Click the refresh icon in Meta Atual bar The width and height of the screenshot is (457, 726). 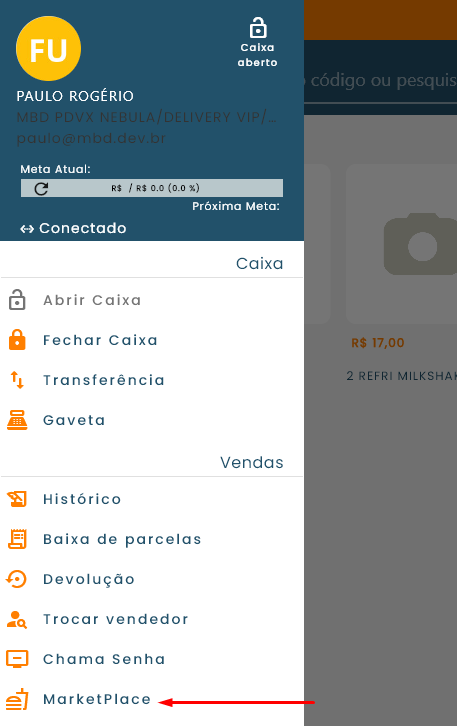pos(41,188)
